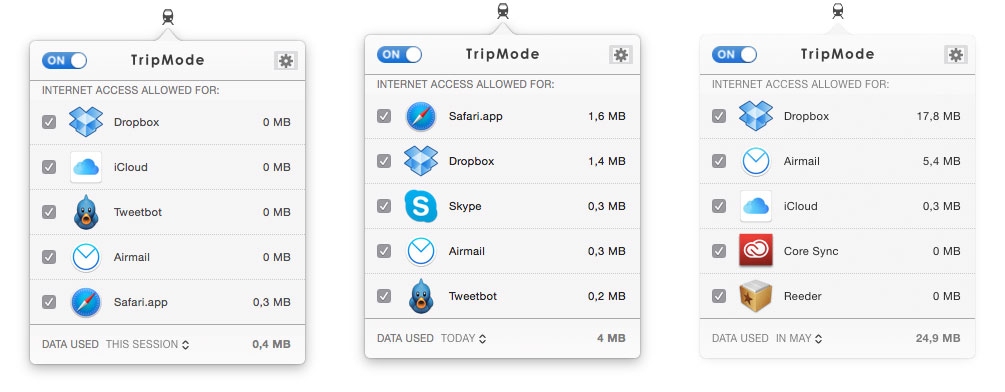Screen dimensions: 1005x392
Task: Click the iCloud icon in the This Session panel
Action: [86, 167]
